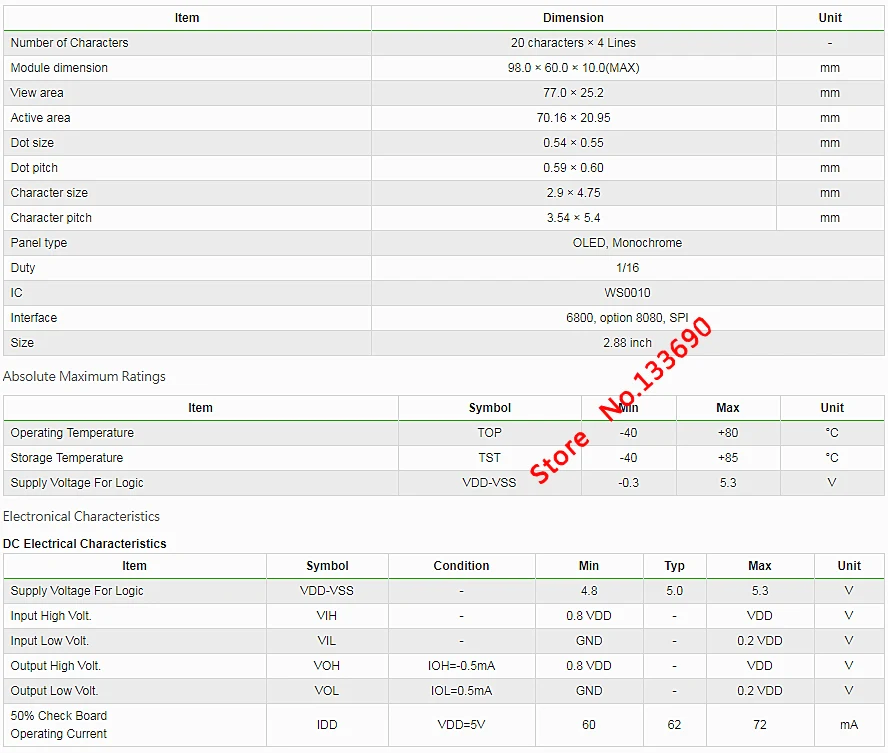Select the 'Input High Volt.' row label
Viewport: 888px width, 753px height.
(50, 615)
